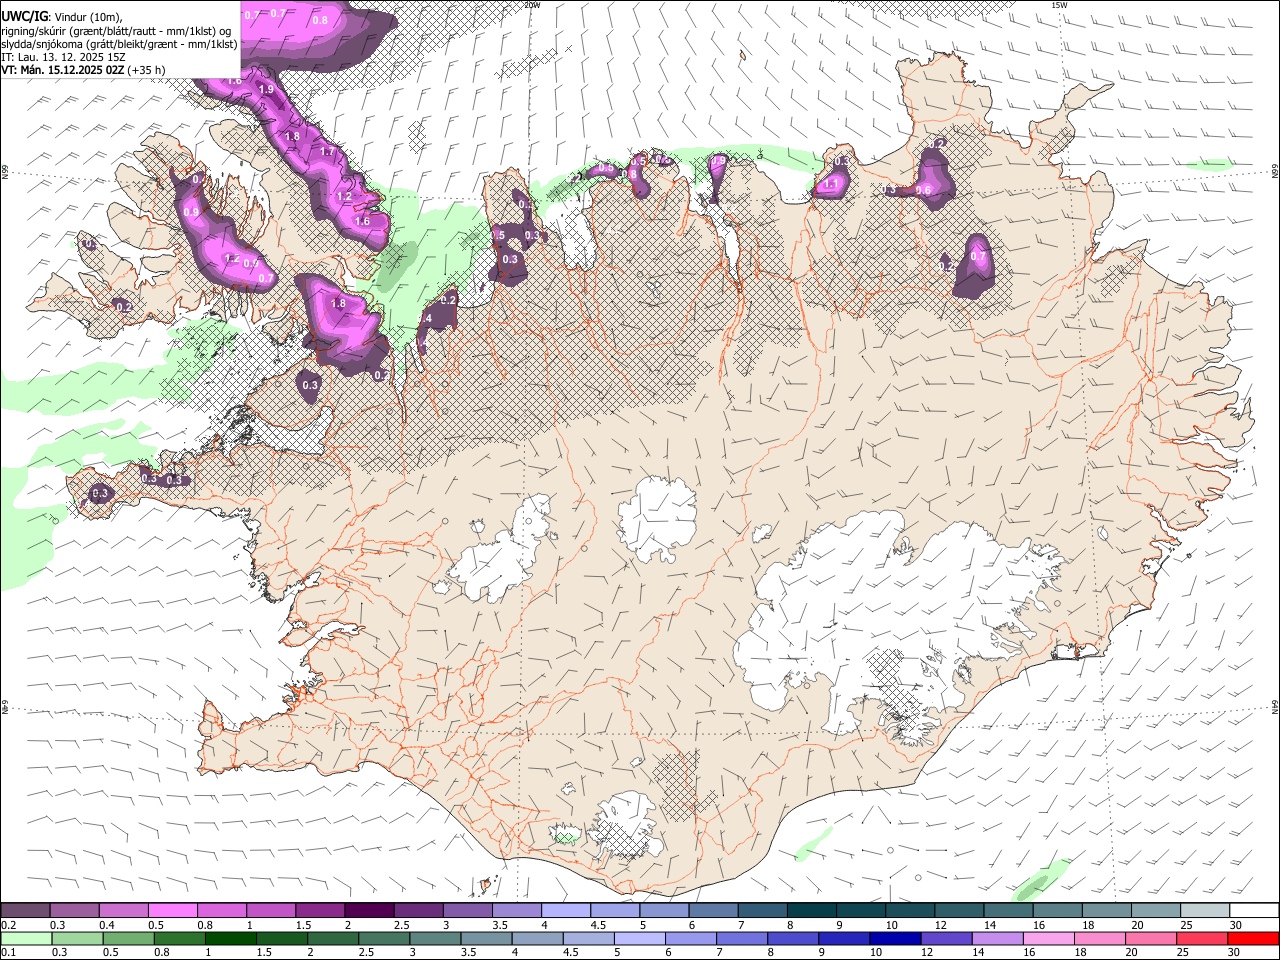Click the 'rigning/skúrir' legend description line
The width and height of the screenshot is (1280, 960).
[116, 31]
